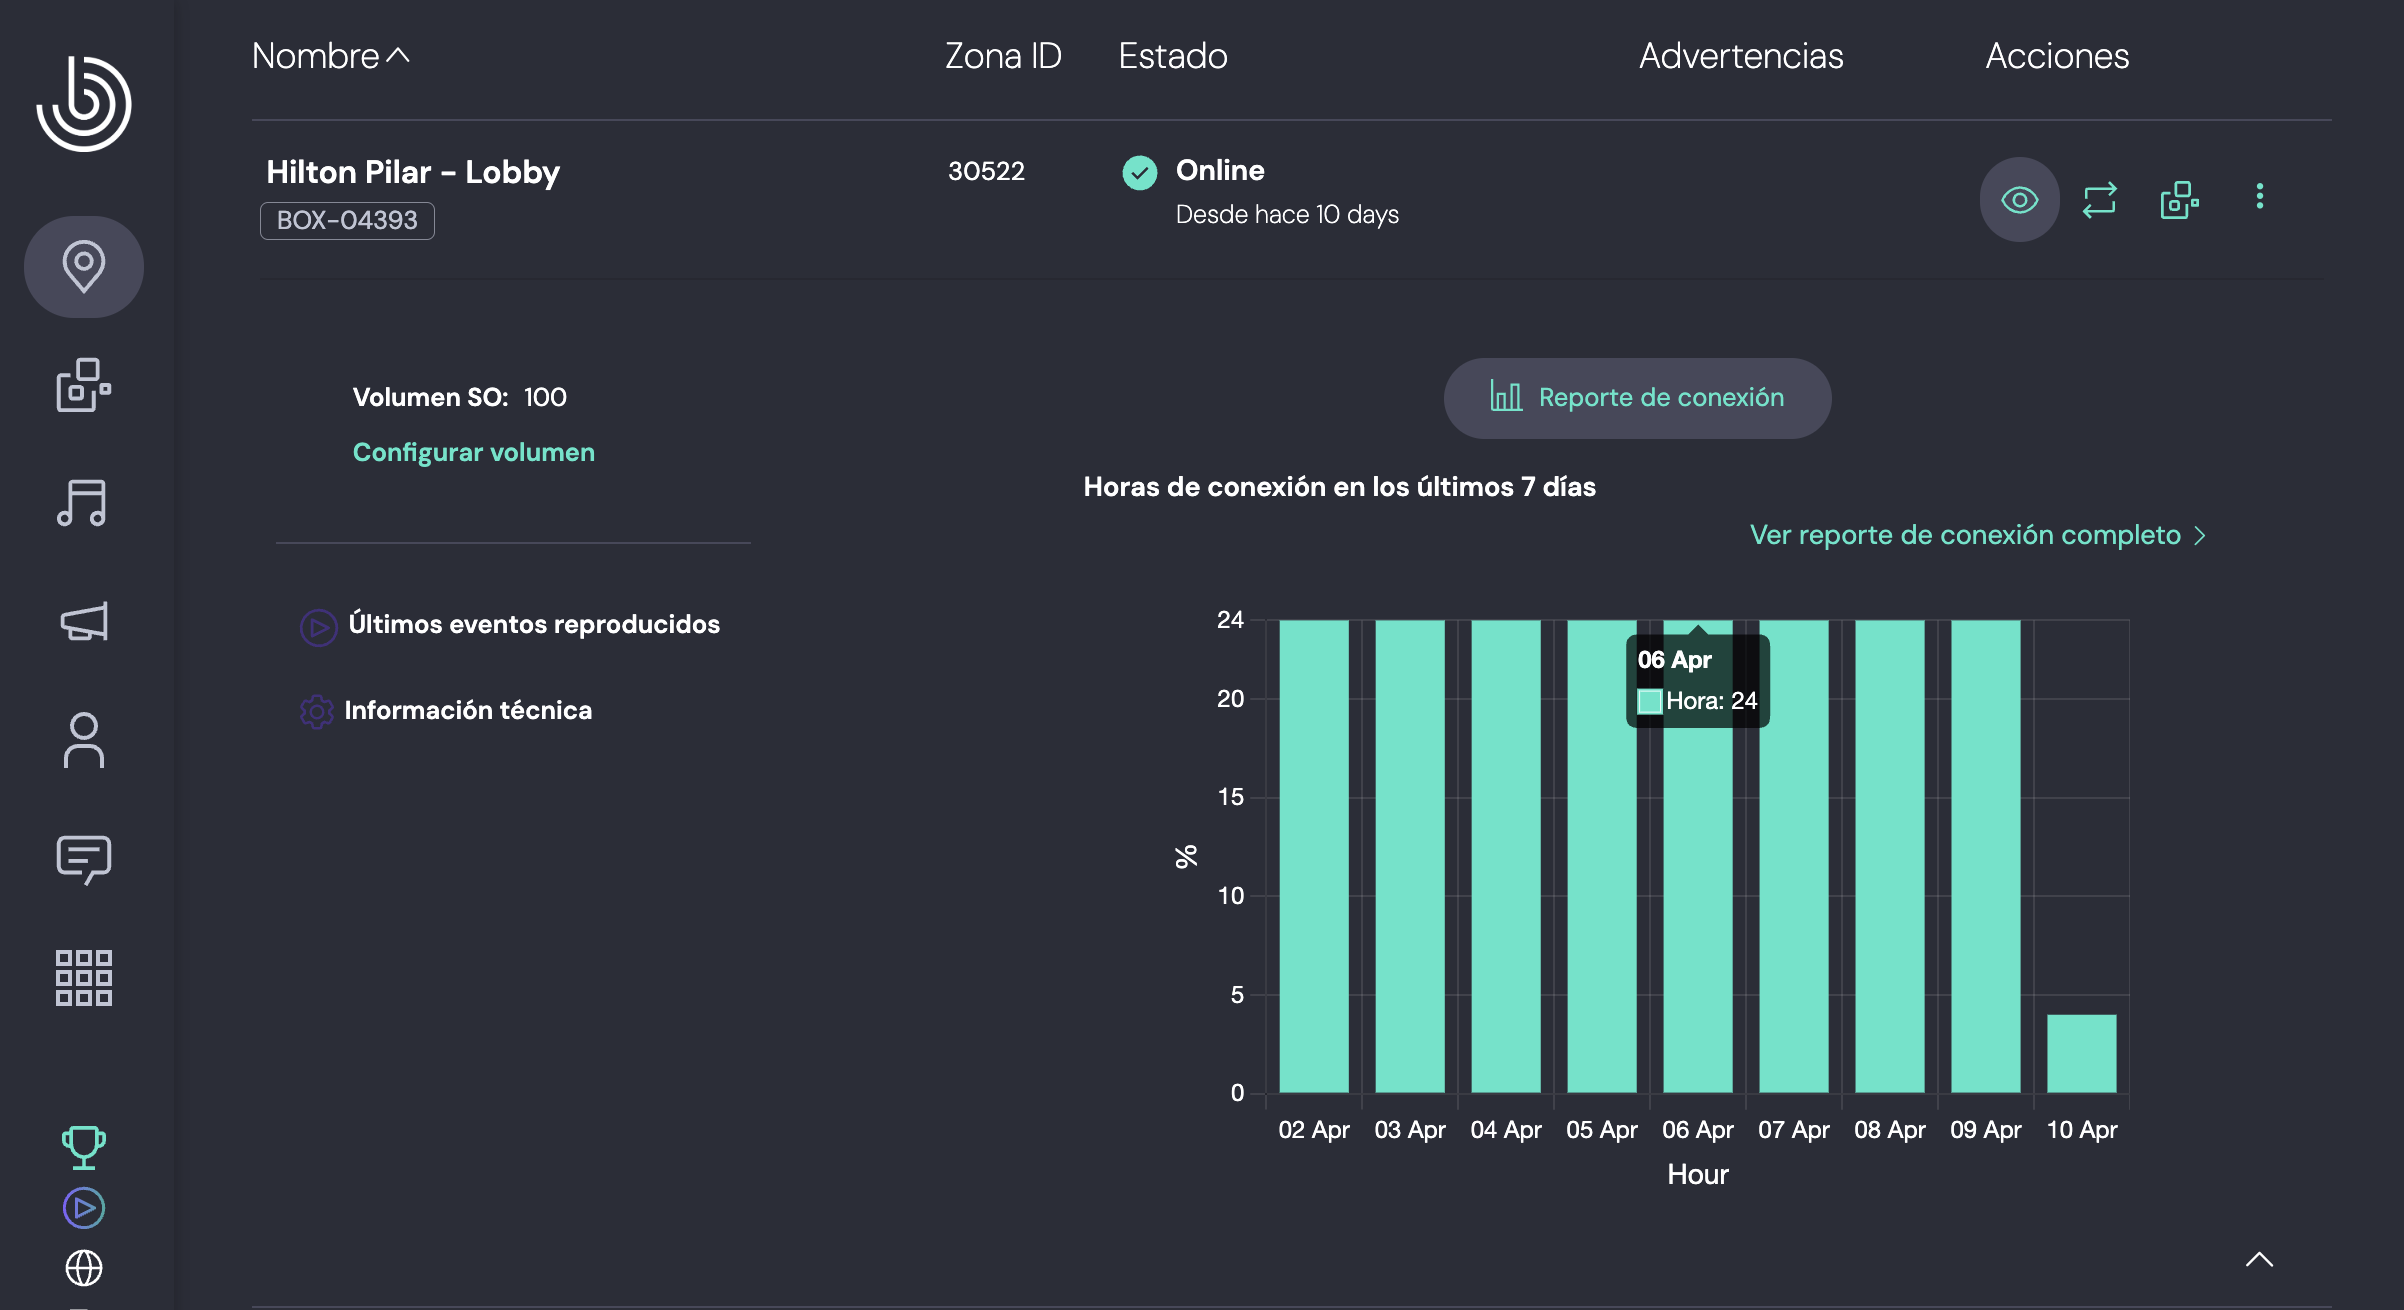Open the music note sidebar section
This screenshot has height=1310, width=2404.
point(82,503)
